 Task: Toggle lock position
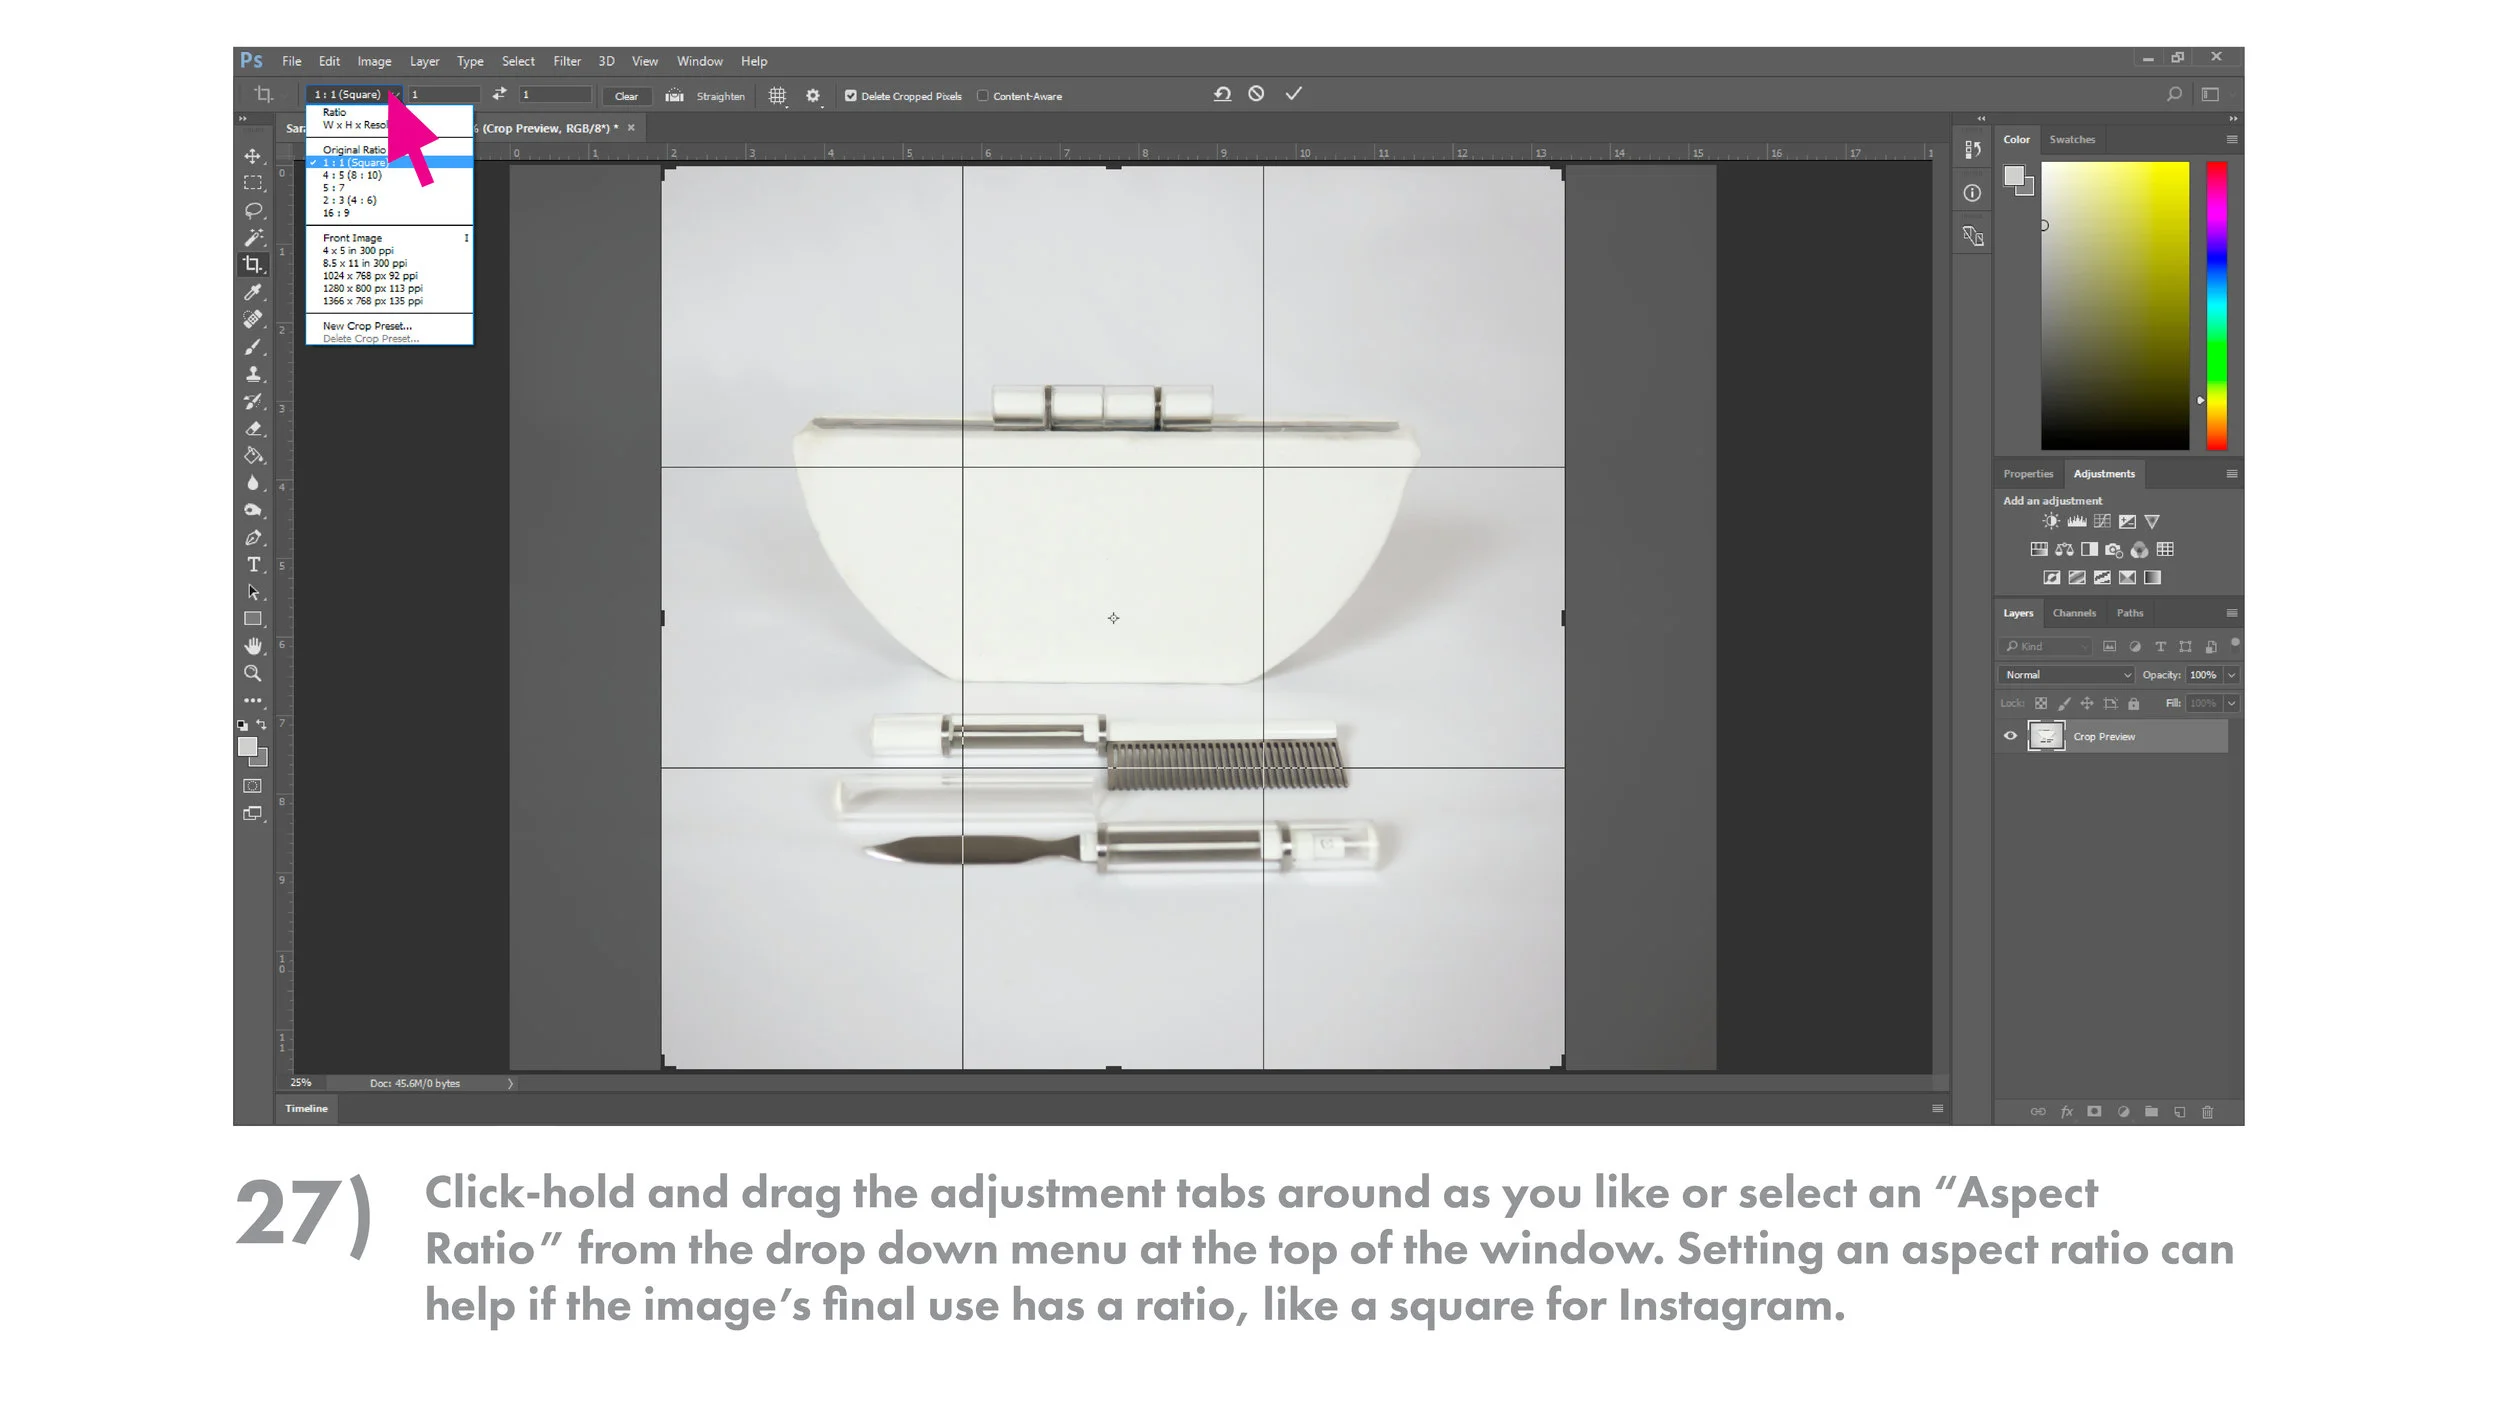(2087, 704)
